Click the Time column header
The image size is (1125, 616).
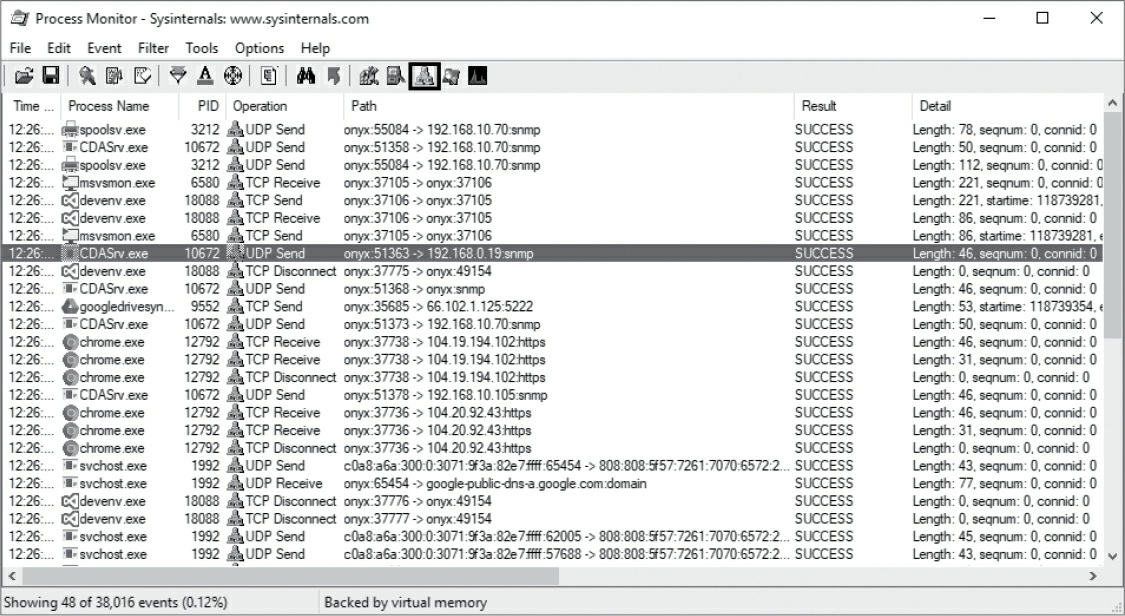[33, 106]
